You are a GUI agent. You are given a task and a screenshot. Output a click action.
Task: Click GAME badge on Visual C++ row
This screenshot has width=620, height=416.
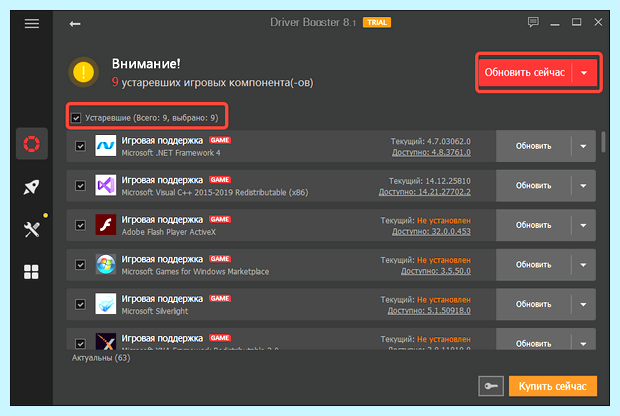[220, 180]
